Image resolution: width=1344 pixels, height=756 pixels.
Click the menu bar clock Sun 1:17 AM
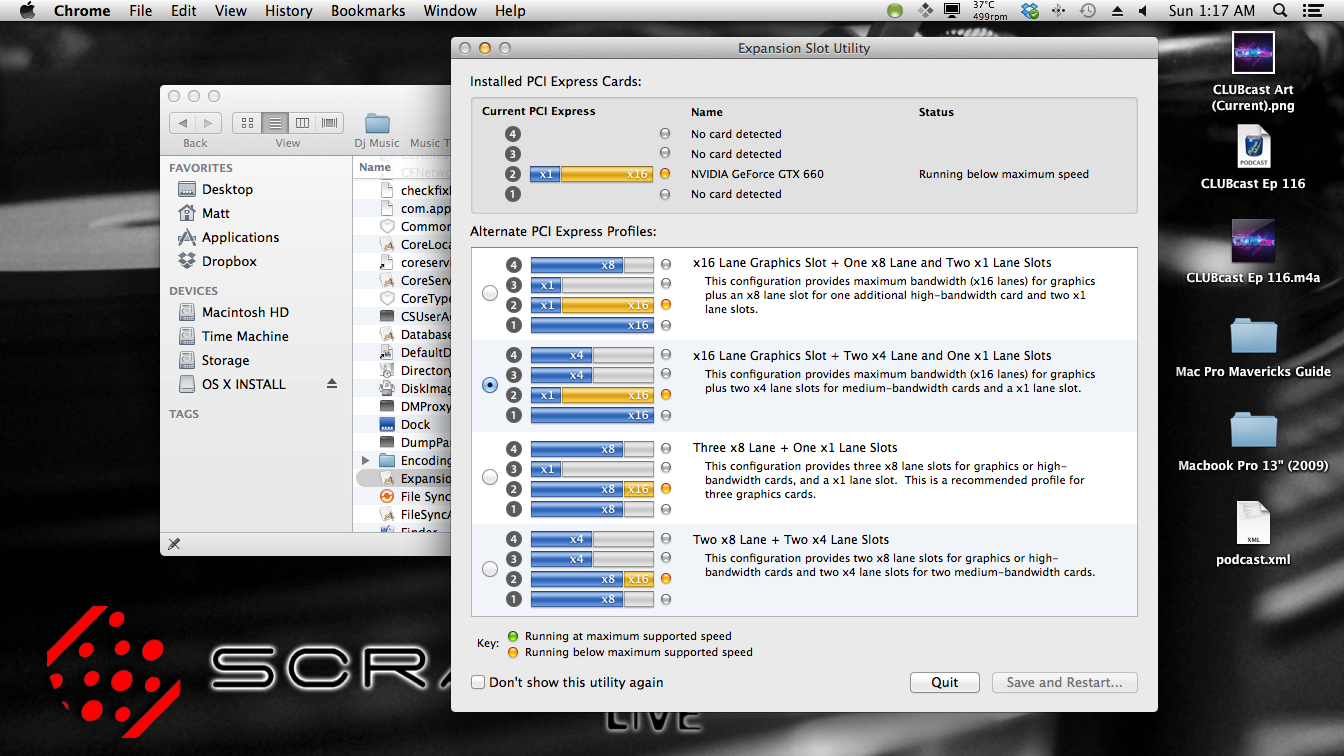pyautogui.click(x=1212, y=11)
